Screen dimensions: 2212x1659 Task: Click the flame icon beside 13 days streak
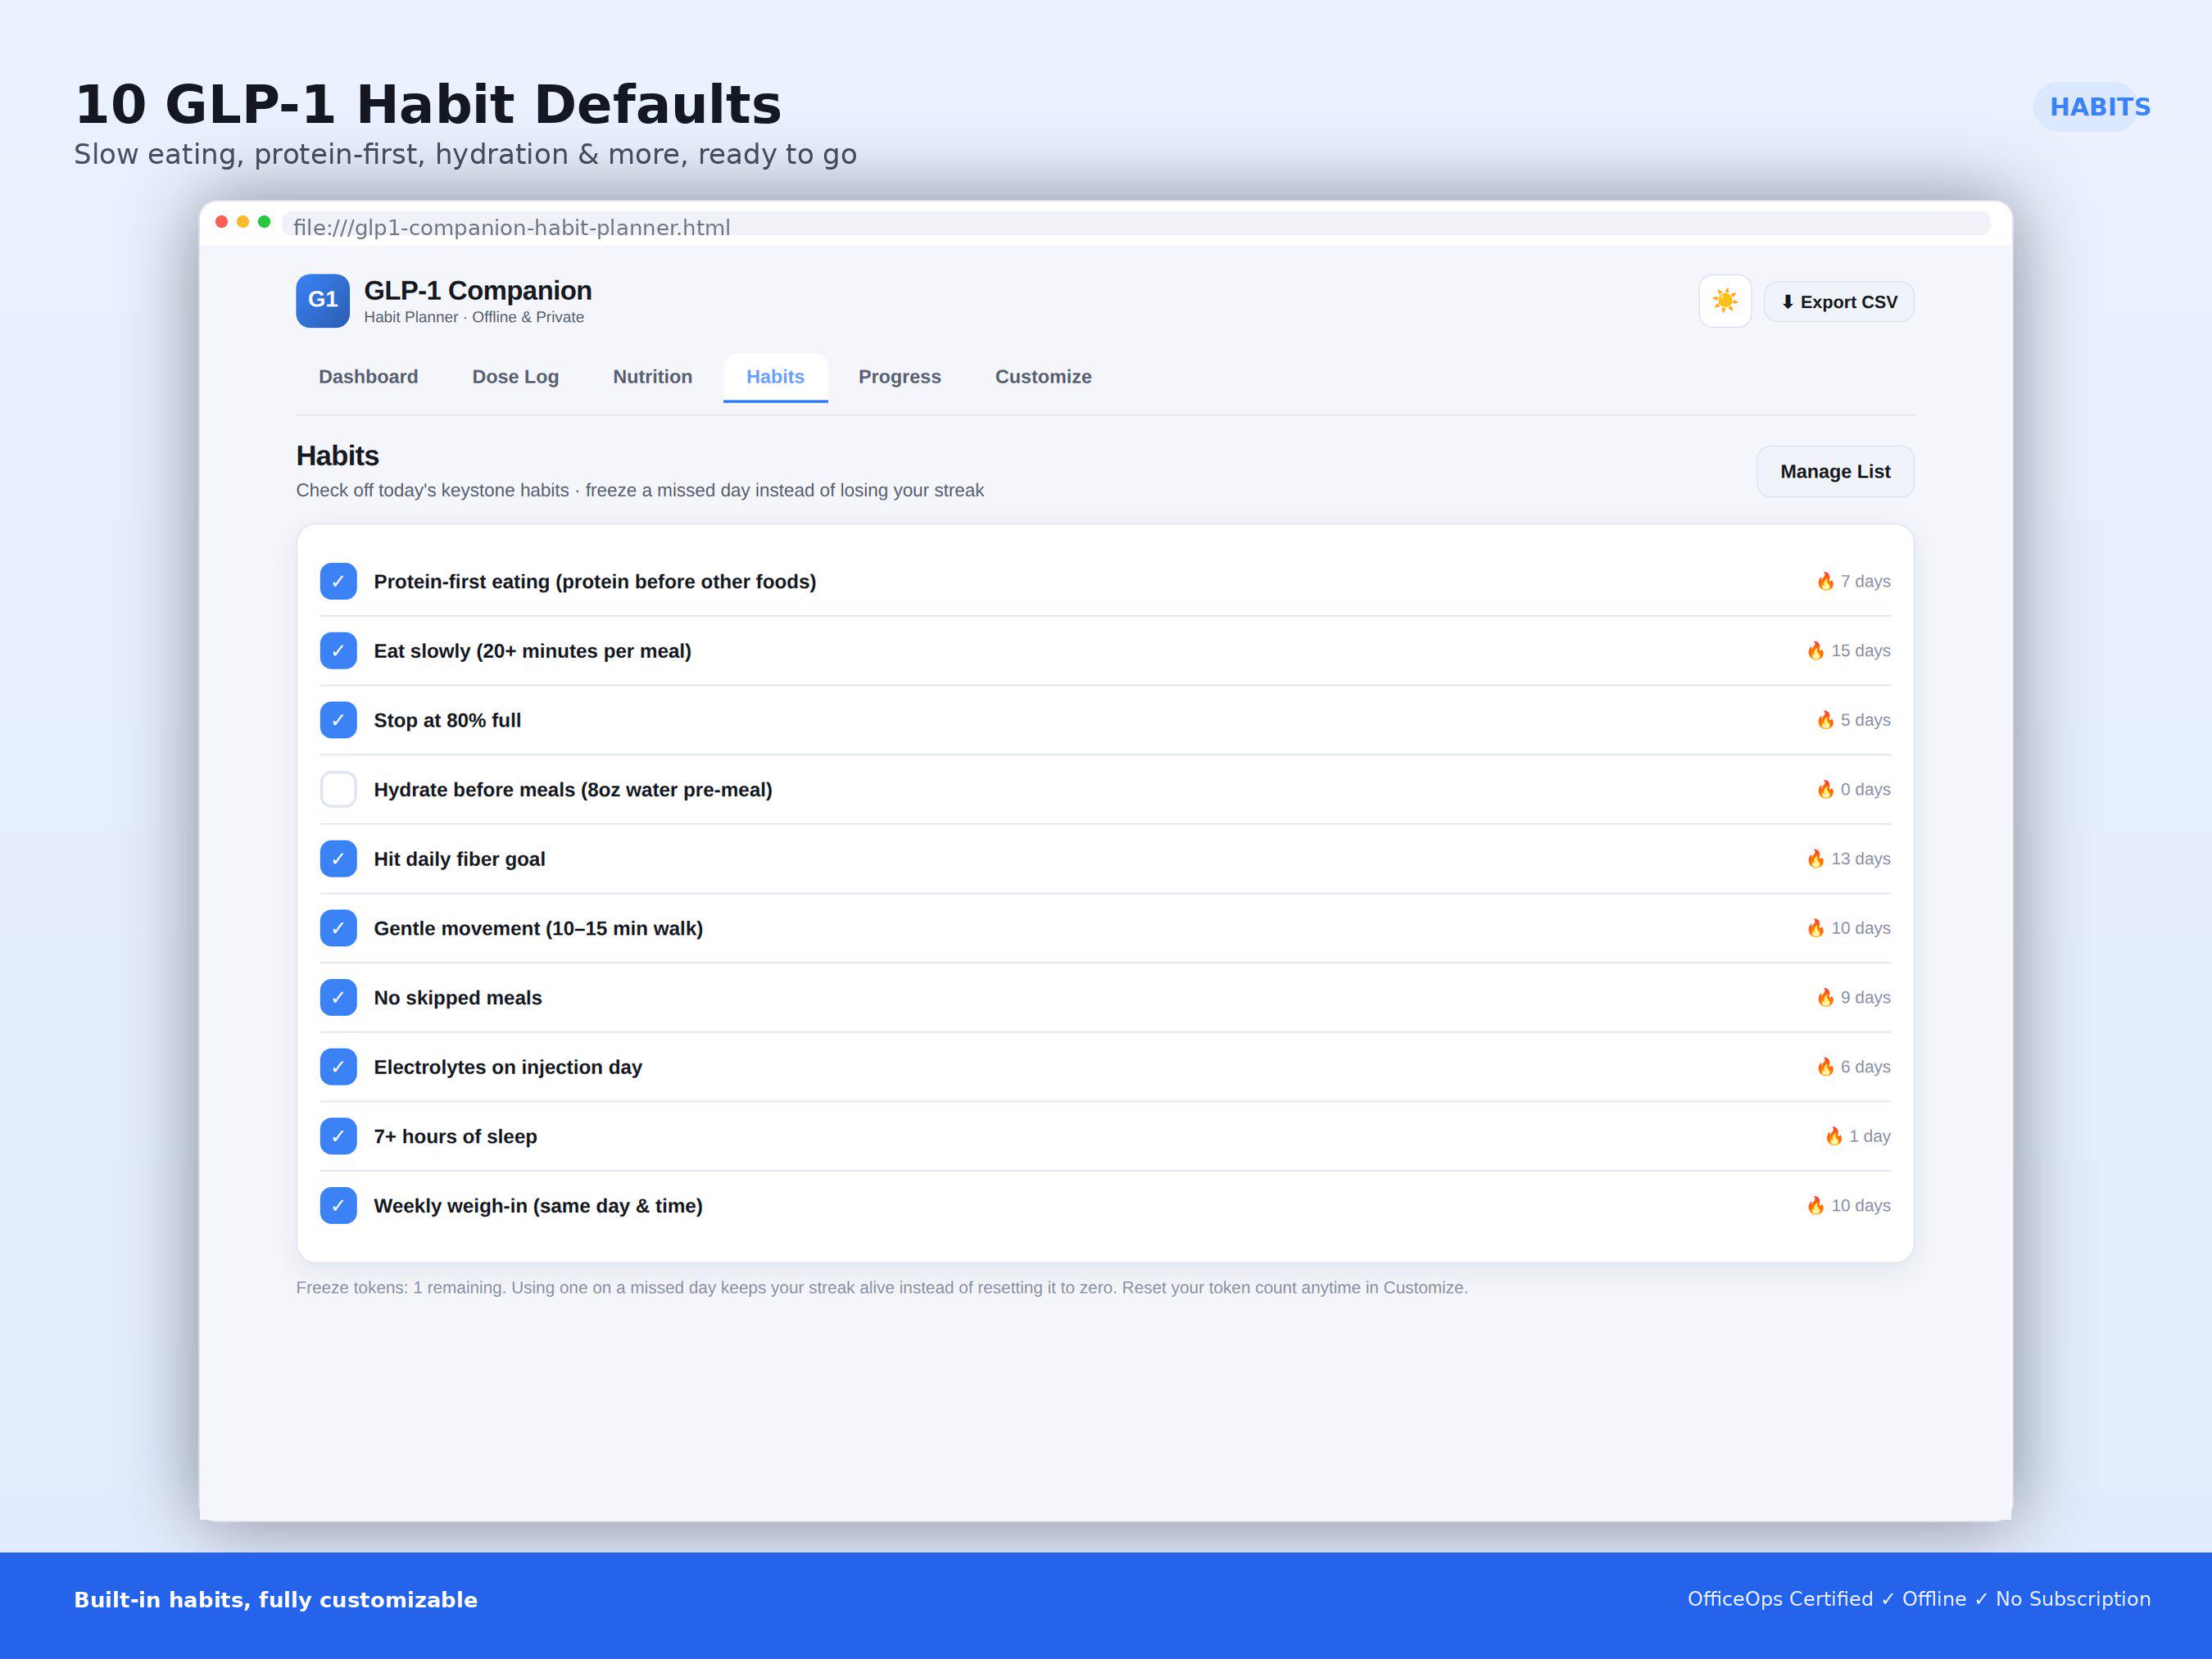(1816, 858)
